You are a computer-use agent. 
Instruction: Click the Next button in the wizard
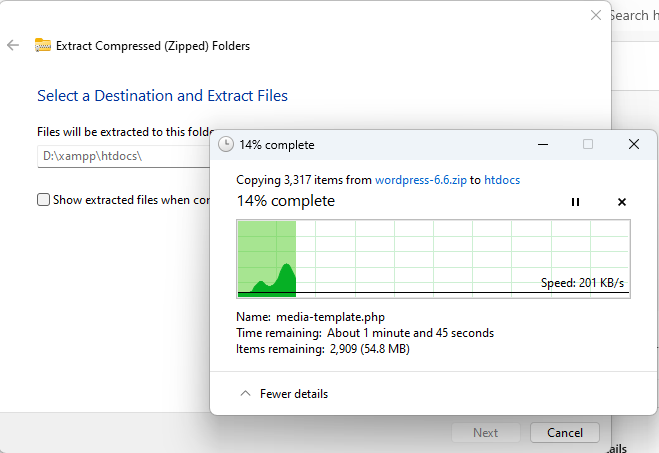click(x=485, y=433)
